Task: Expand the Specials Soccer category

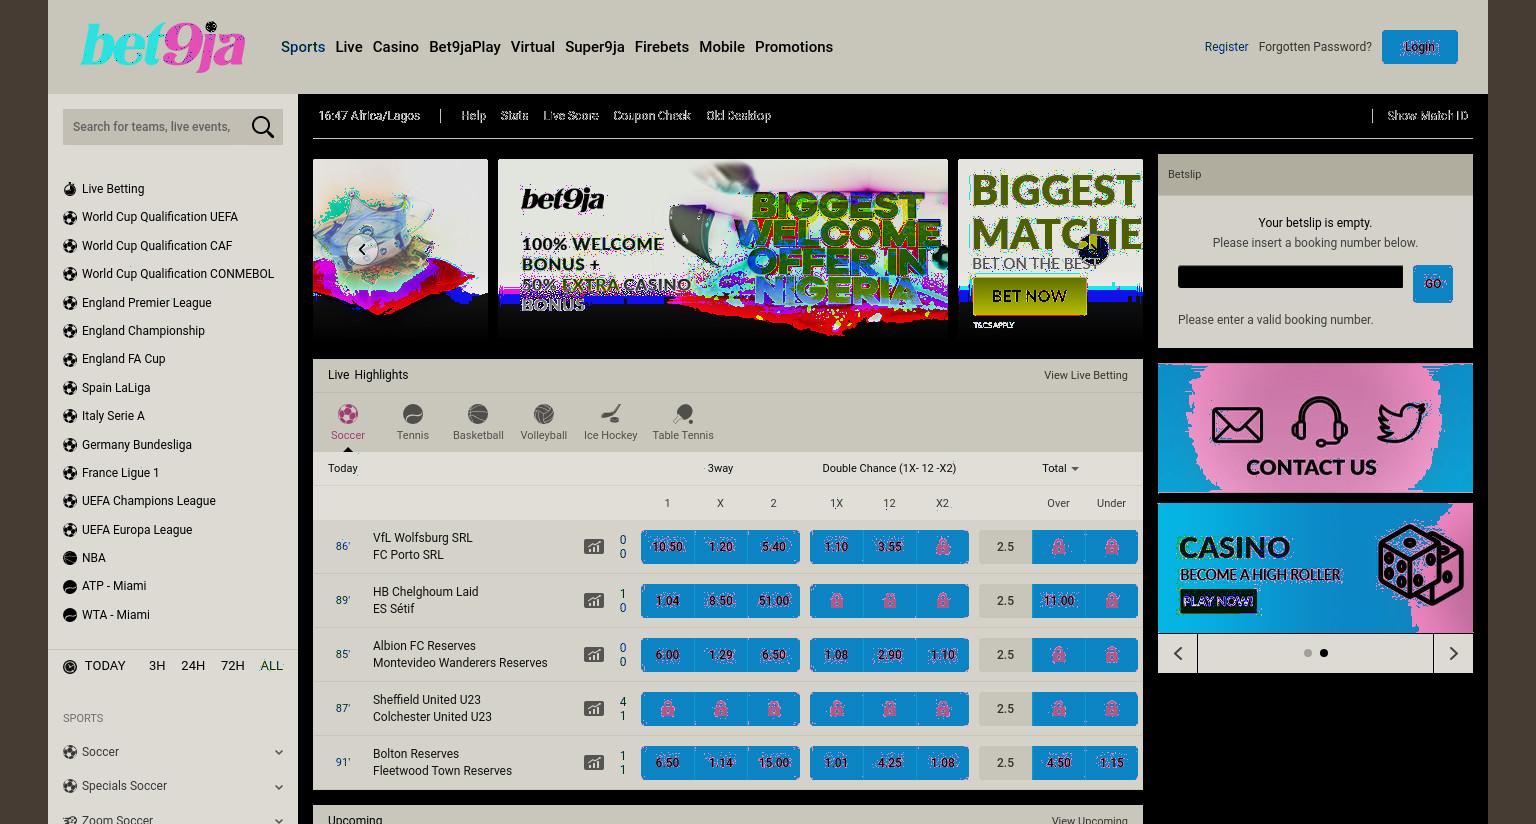Action: pos(173,786)
